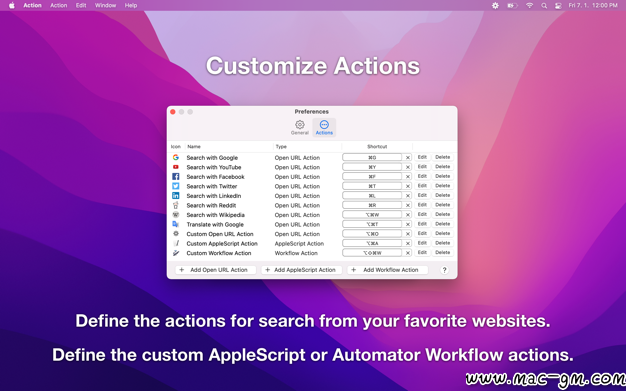Delete the Custom Workflow Action

[442, 253]
